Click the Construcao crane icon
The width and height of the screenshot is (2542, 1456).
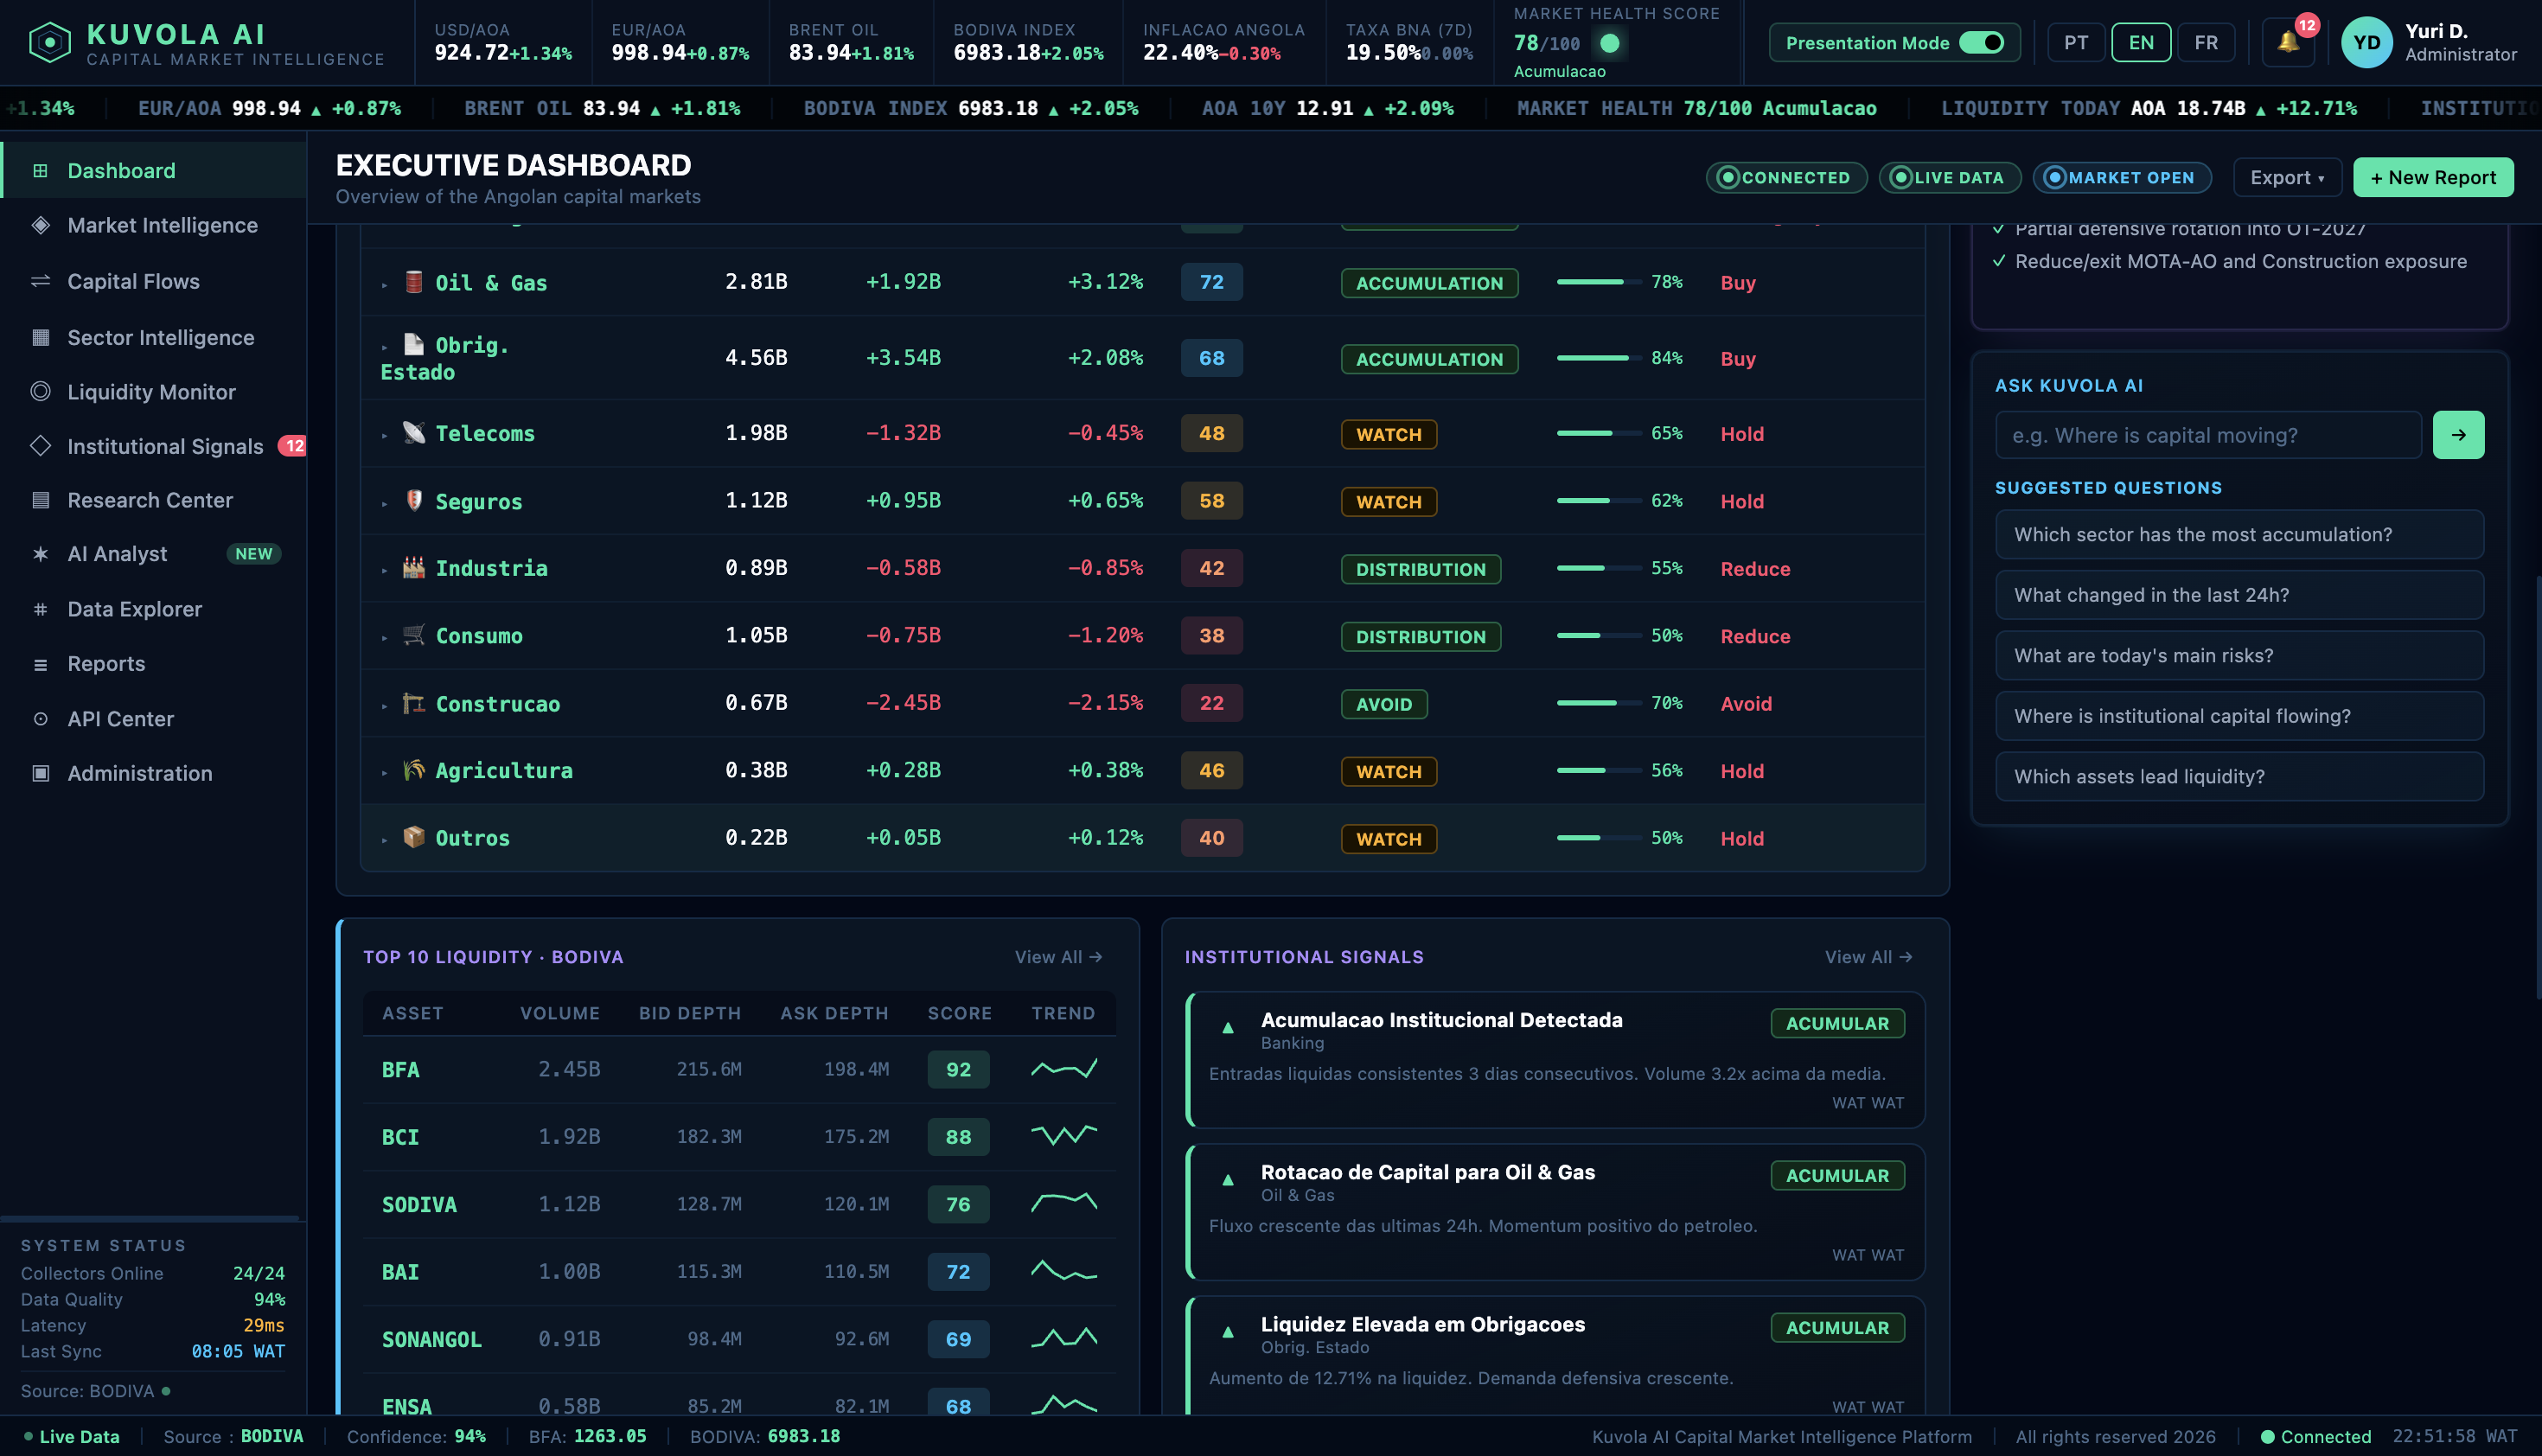[x=413, y=703]
